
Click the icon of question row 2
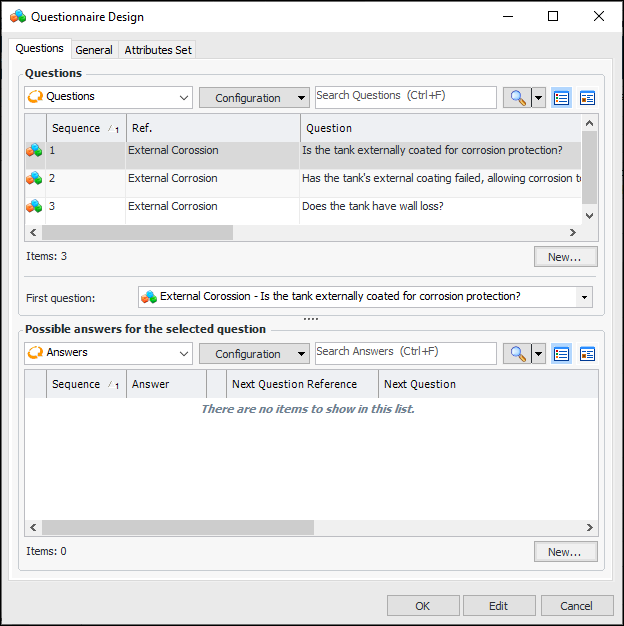(35, 179)
